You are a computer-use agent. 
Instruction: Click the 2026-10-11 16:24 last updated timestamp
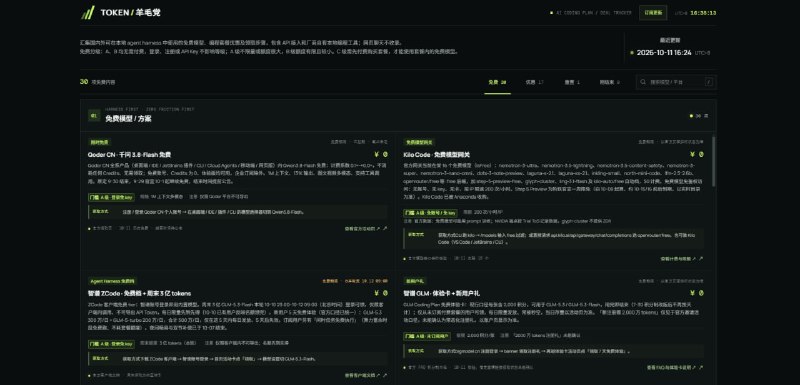664,53
